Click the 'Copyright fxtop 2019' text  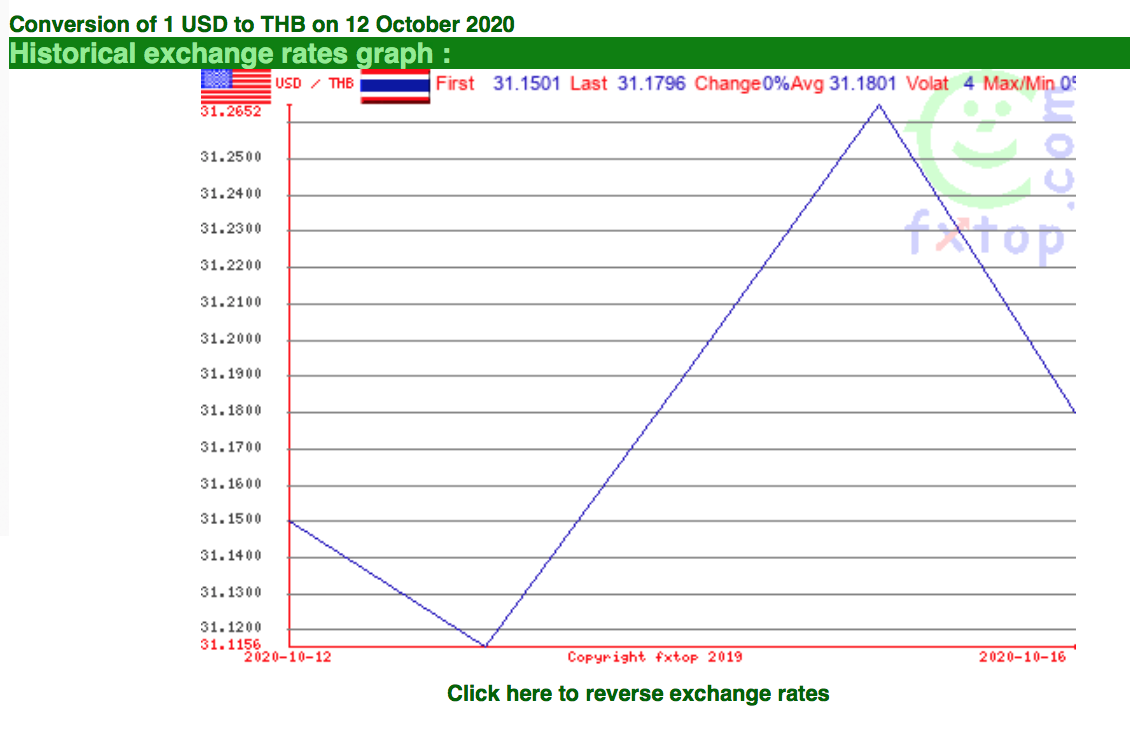coord(654,657)
